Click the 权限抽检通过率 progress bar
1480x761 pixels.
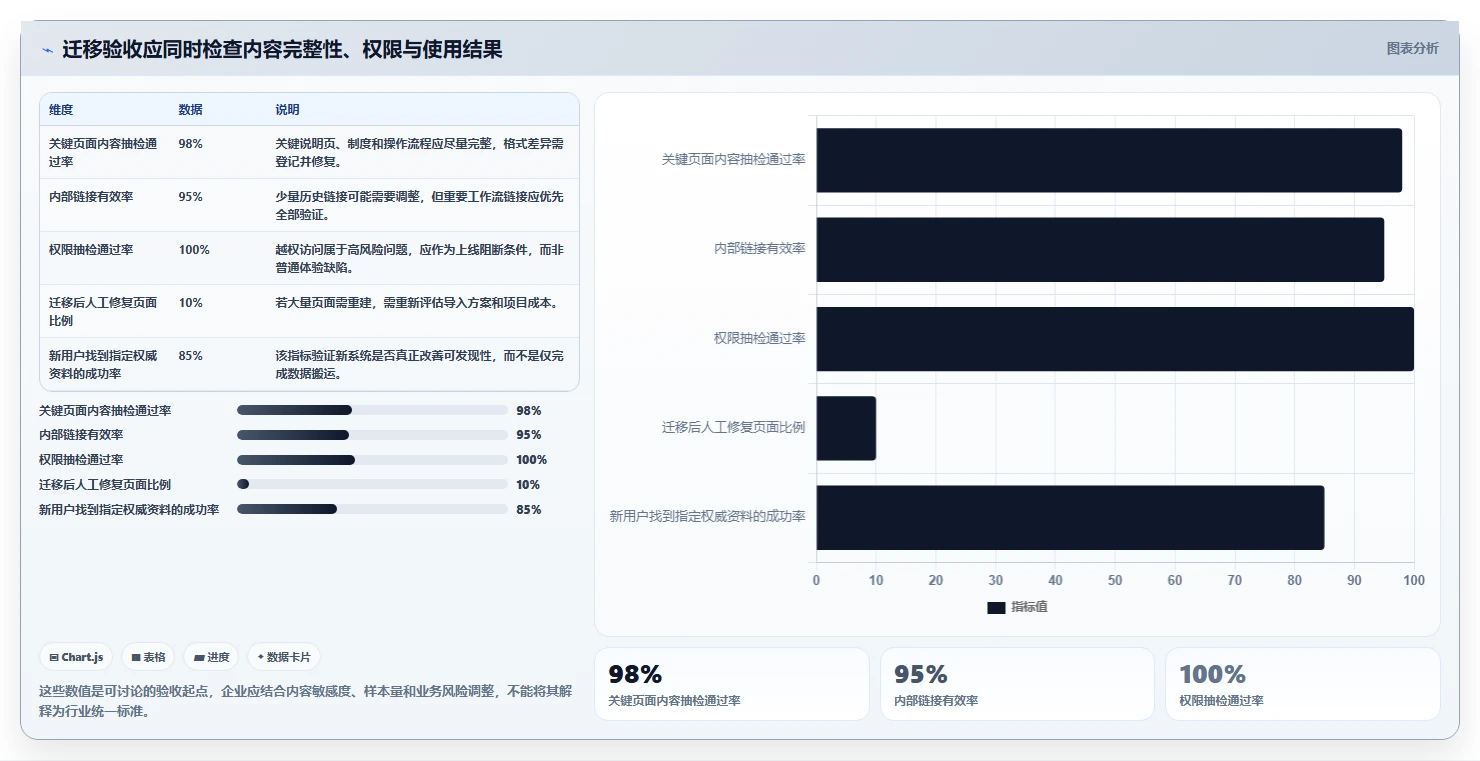372,460
